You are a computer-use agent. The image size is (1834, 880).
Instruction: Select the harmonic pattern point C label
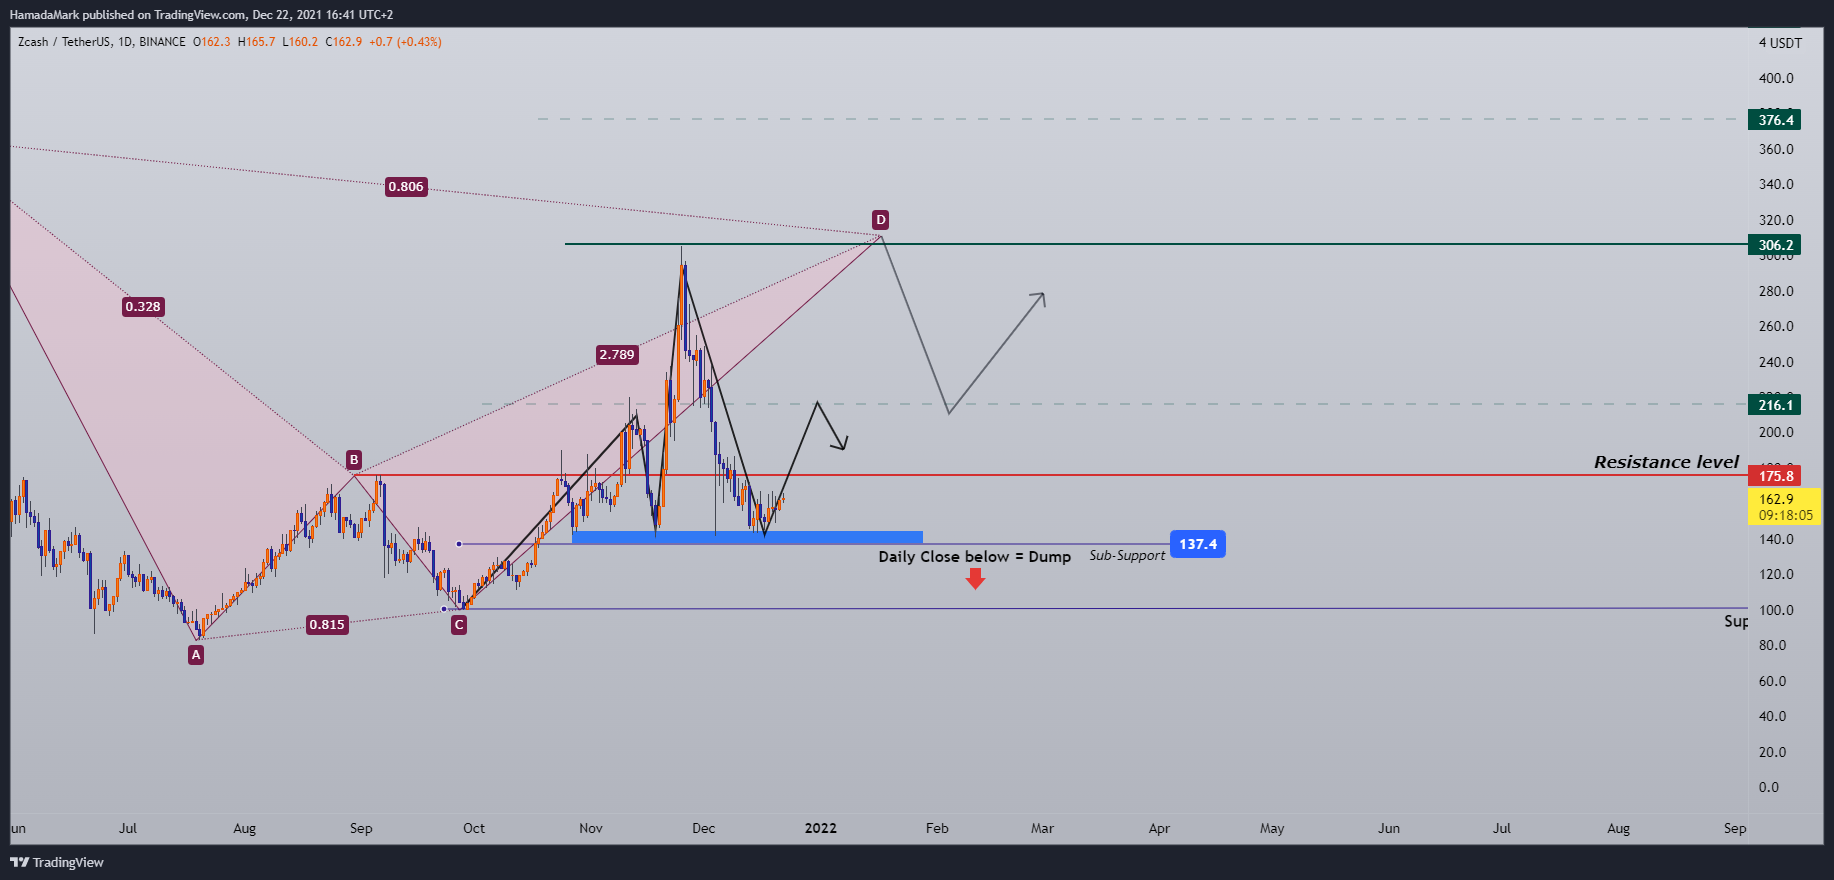click(x=459, y=625)
